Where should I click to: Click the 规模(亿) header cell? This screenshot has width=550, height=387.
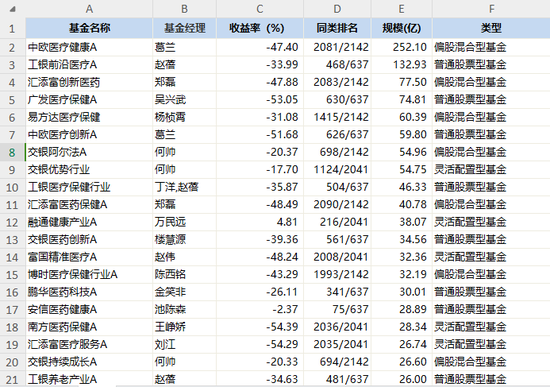(402, 28)
